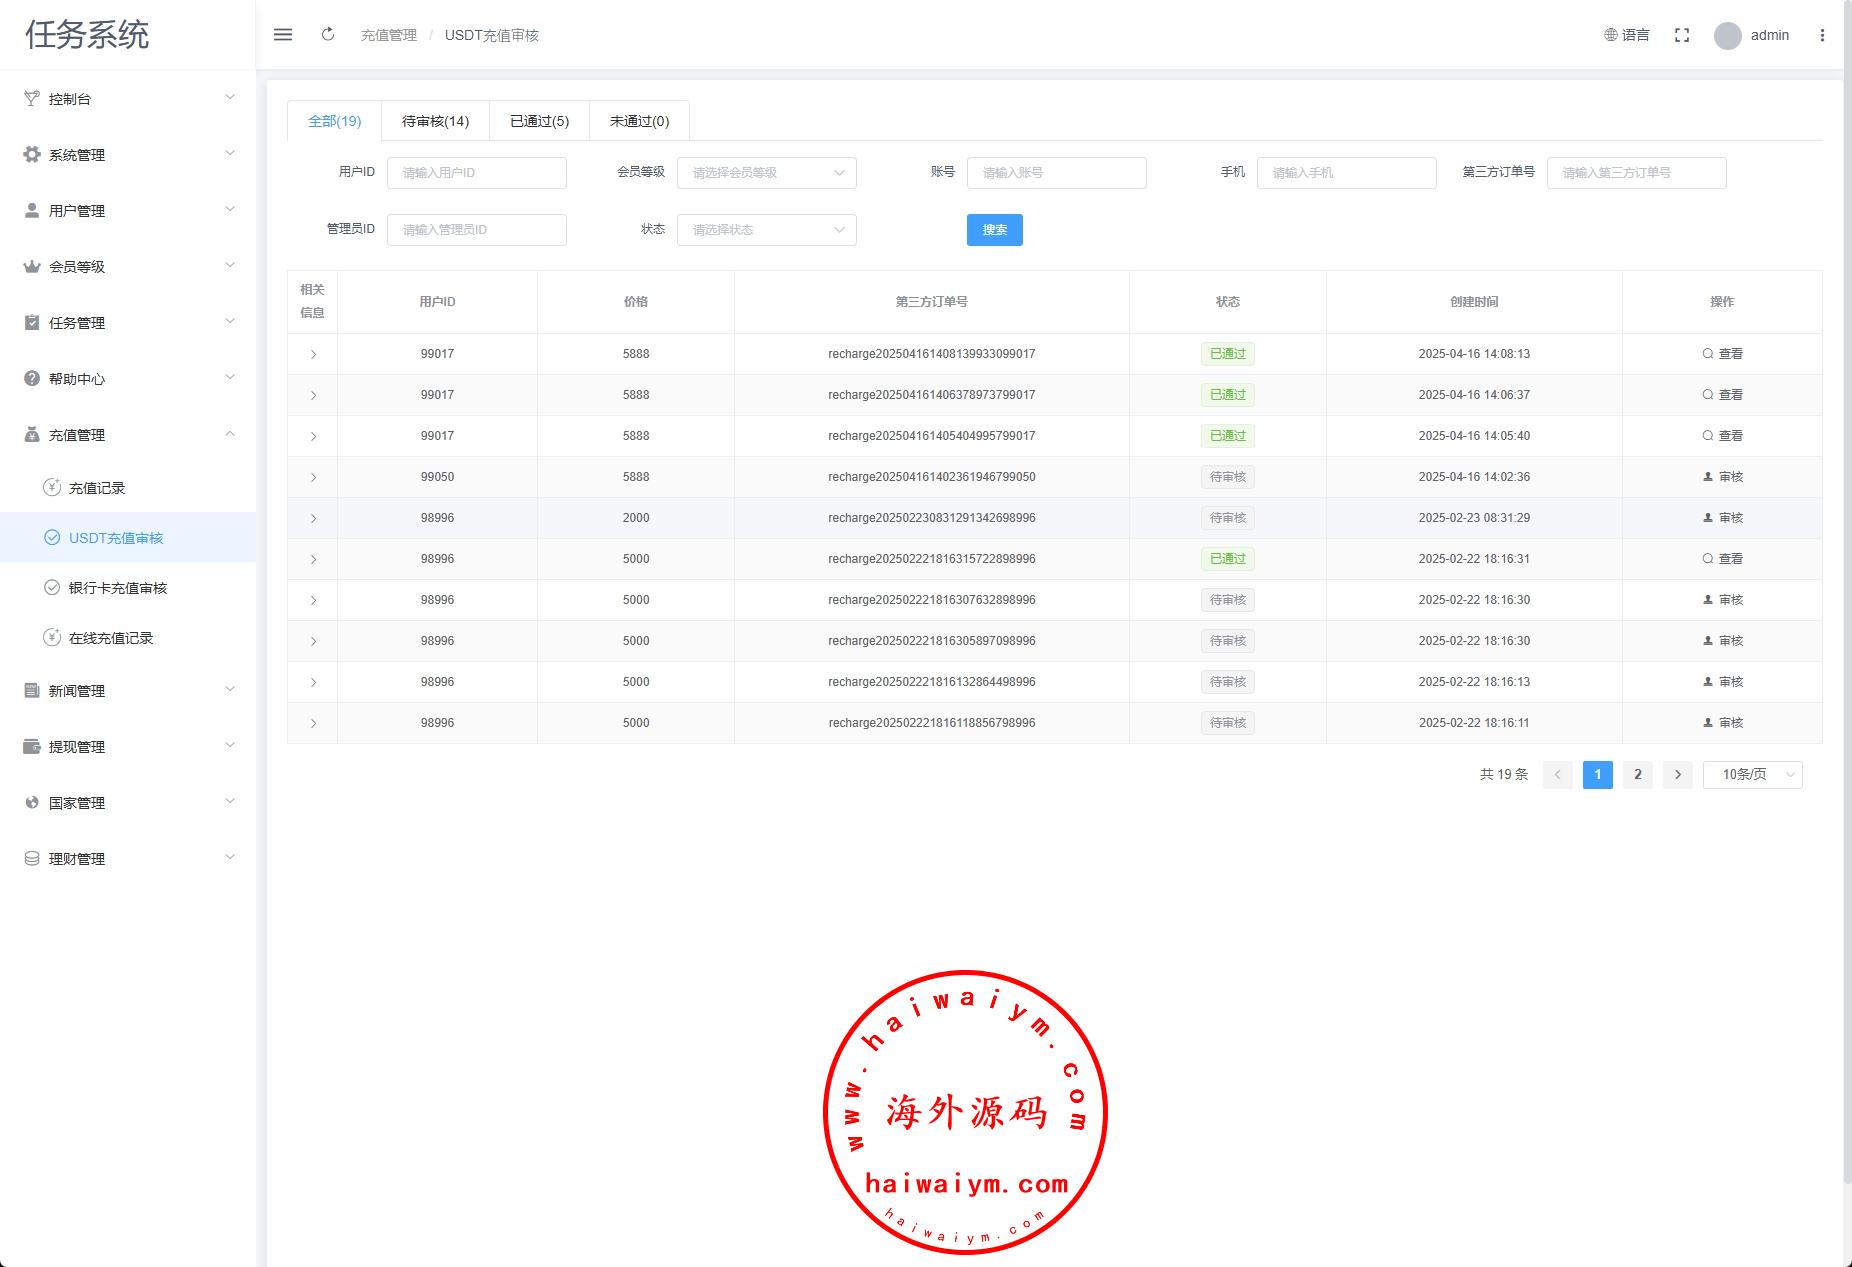
Task: Click the admin user avatar
Action: click(1728, 36)
